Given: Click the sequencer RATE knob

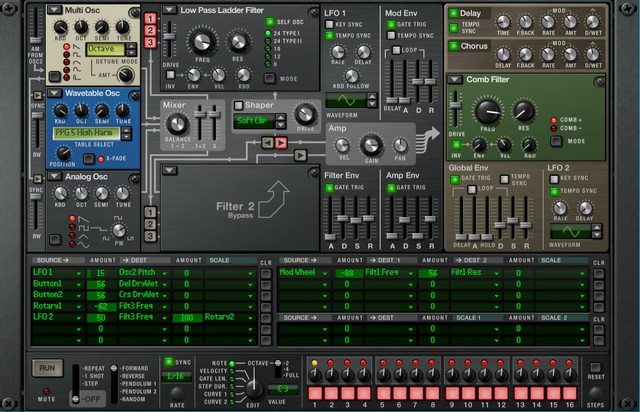Looking at the screenshot, I should [x=177, y=394].
